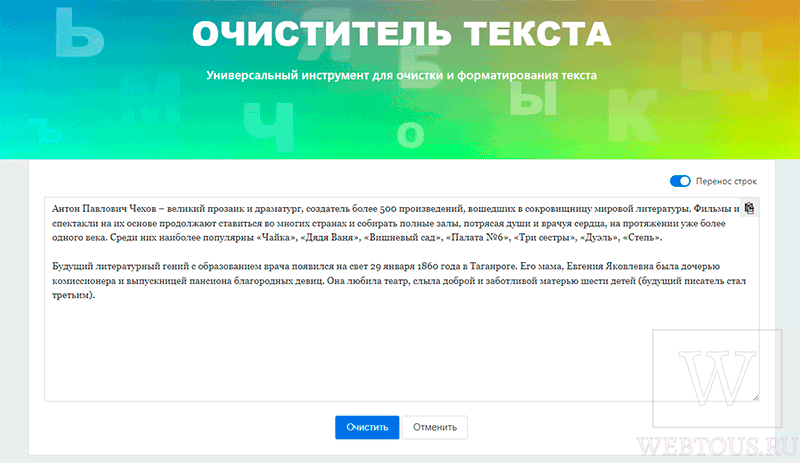Click the text 29 января 1860 года
The width and height of the screenshot is (800, 463).
coord(415,266)
